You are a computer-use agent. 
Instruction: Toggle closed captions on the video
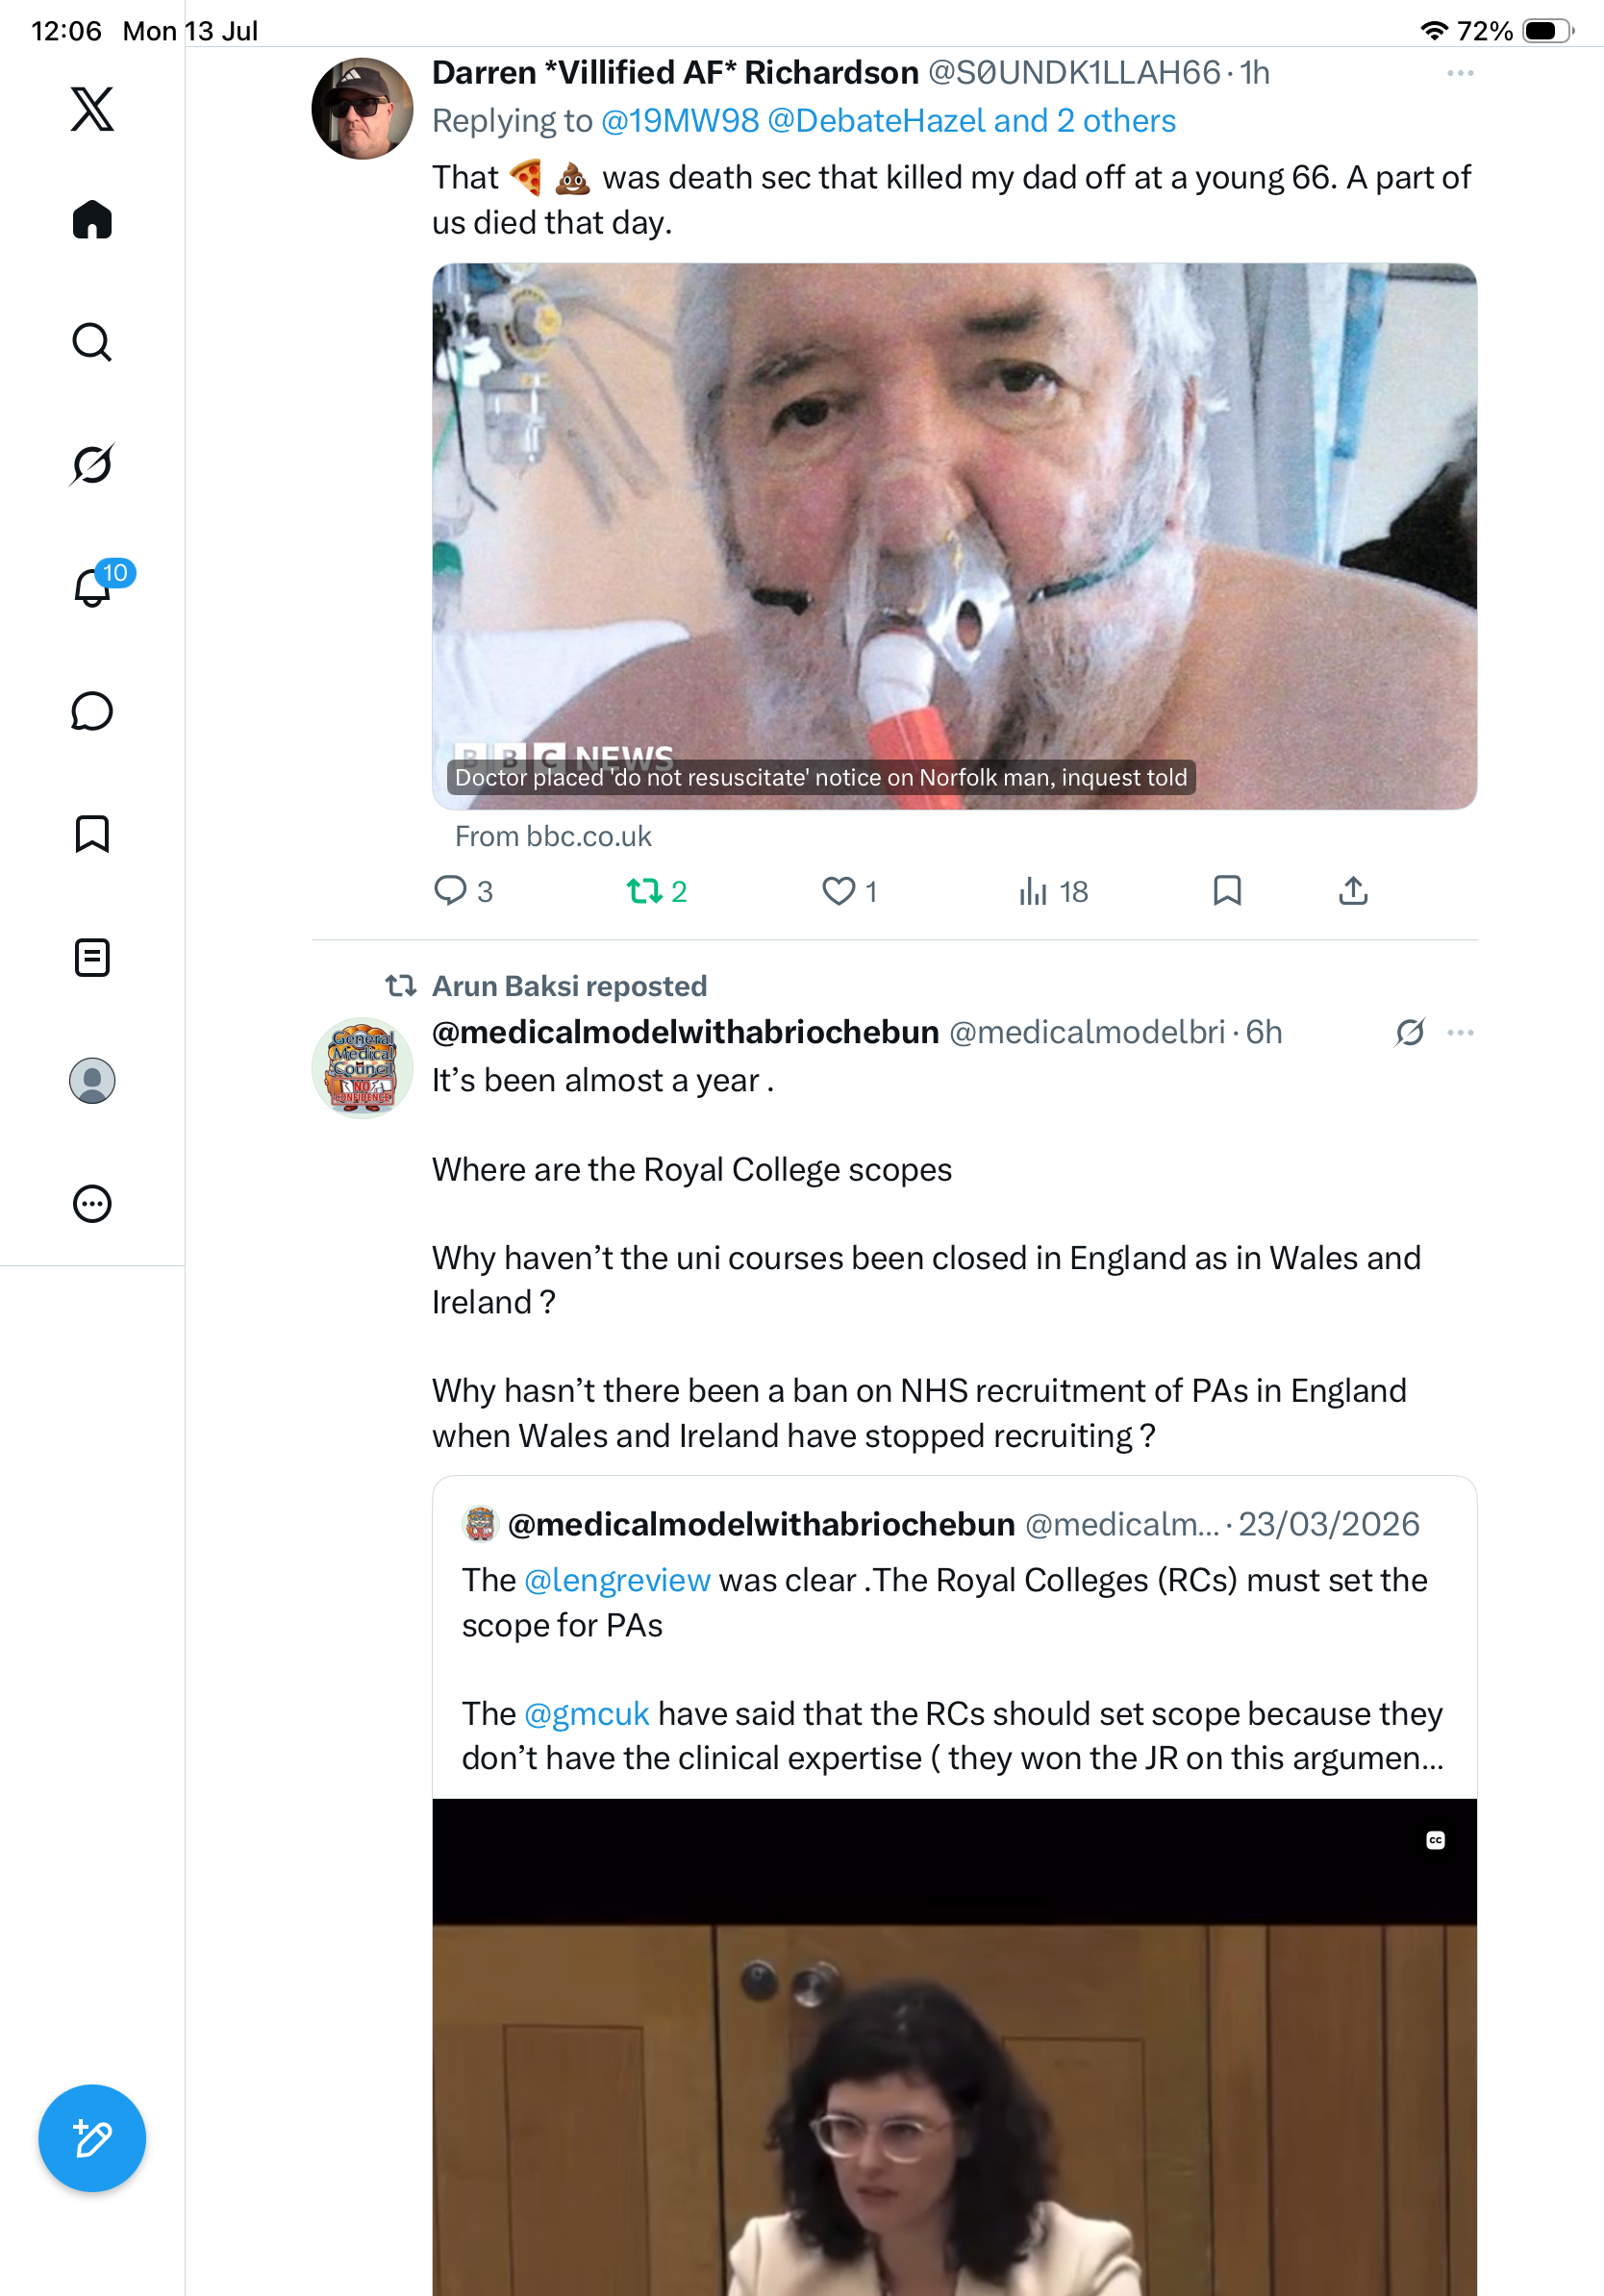pyautogui.click(x=1435, y=1840)
